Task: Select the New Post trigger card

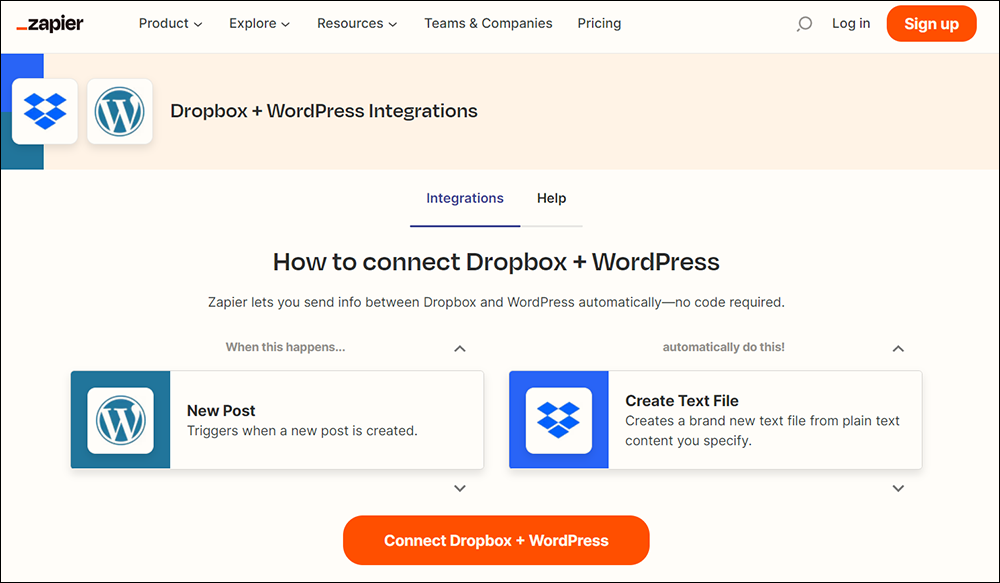Action: pos(277,420)
